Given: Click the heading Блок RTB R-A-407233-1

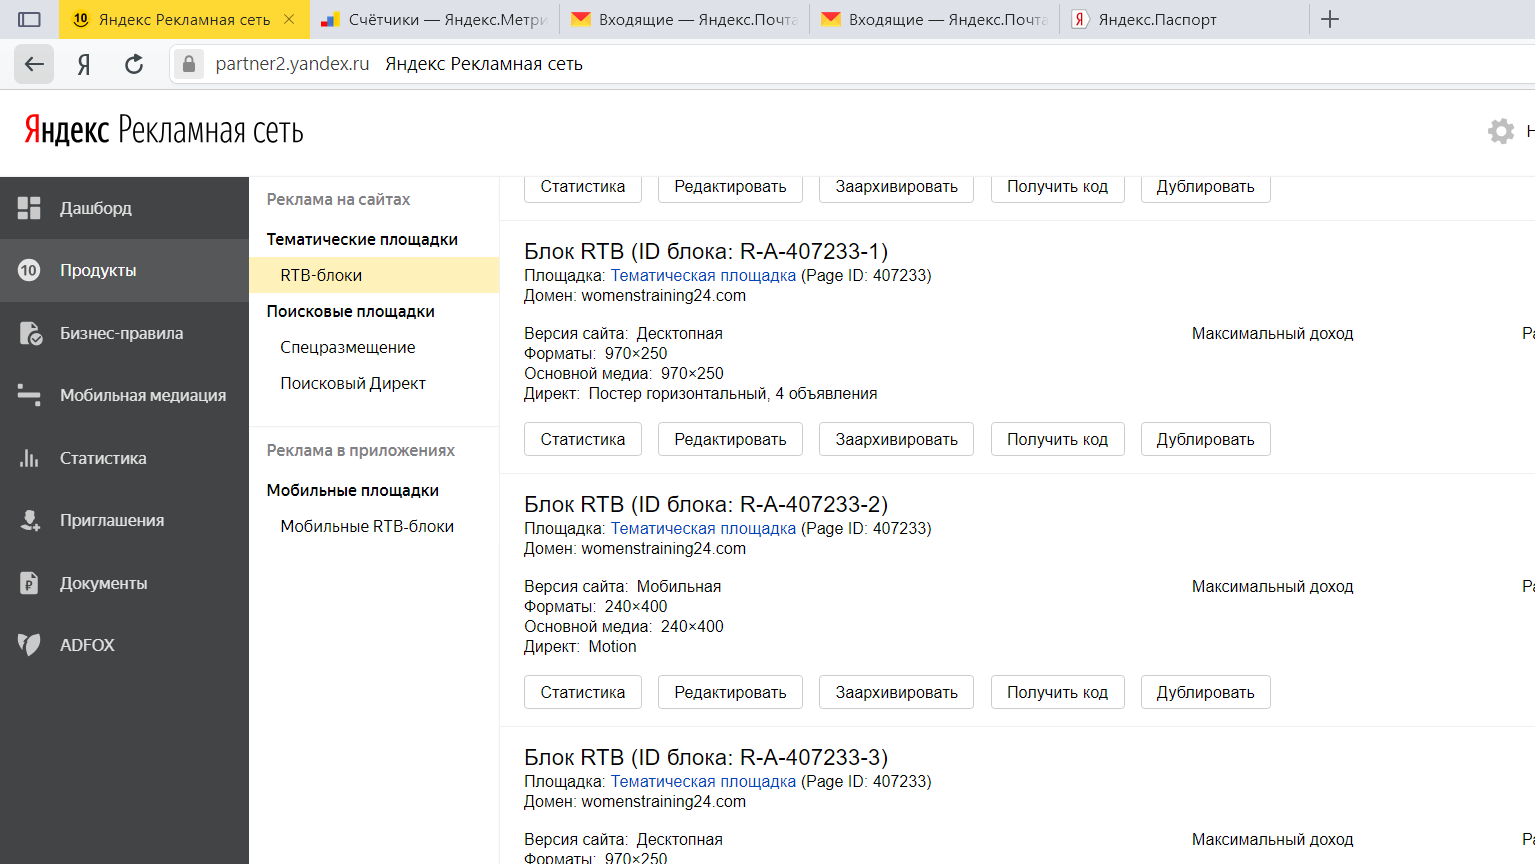Looking at the screenshot, I should coord(706,251).
